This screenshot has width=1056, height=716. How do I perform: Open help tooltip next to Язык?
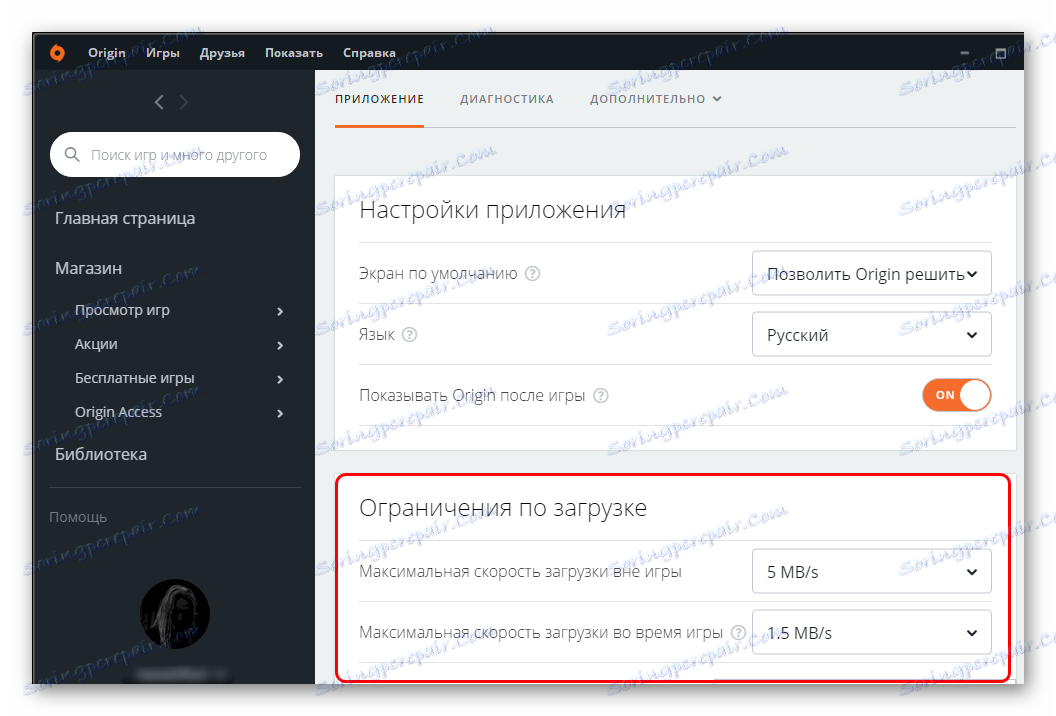point(410,335)
